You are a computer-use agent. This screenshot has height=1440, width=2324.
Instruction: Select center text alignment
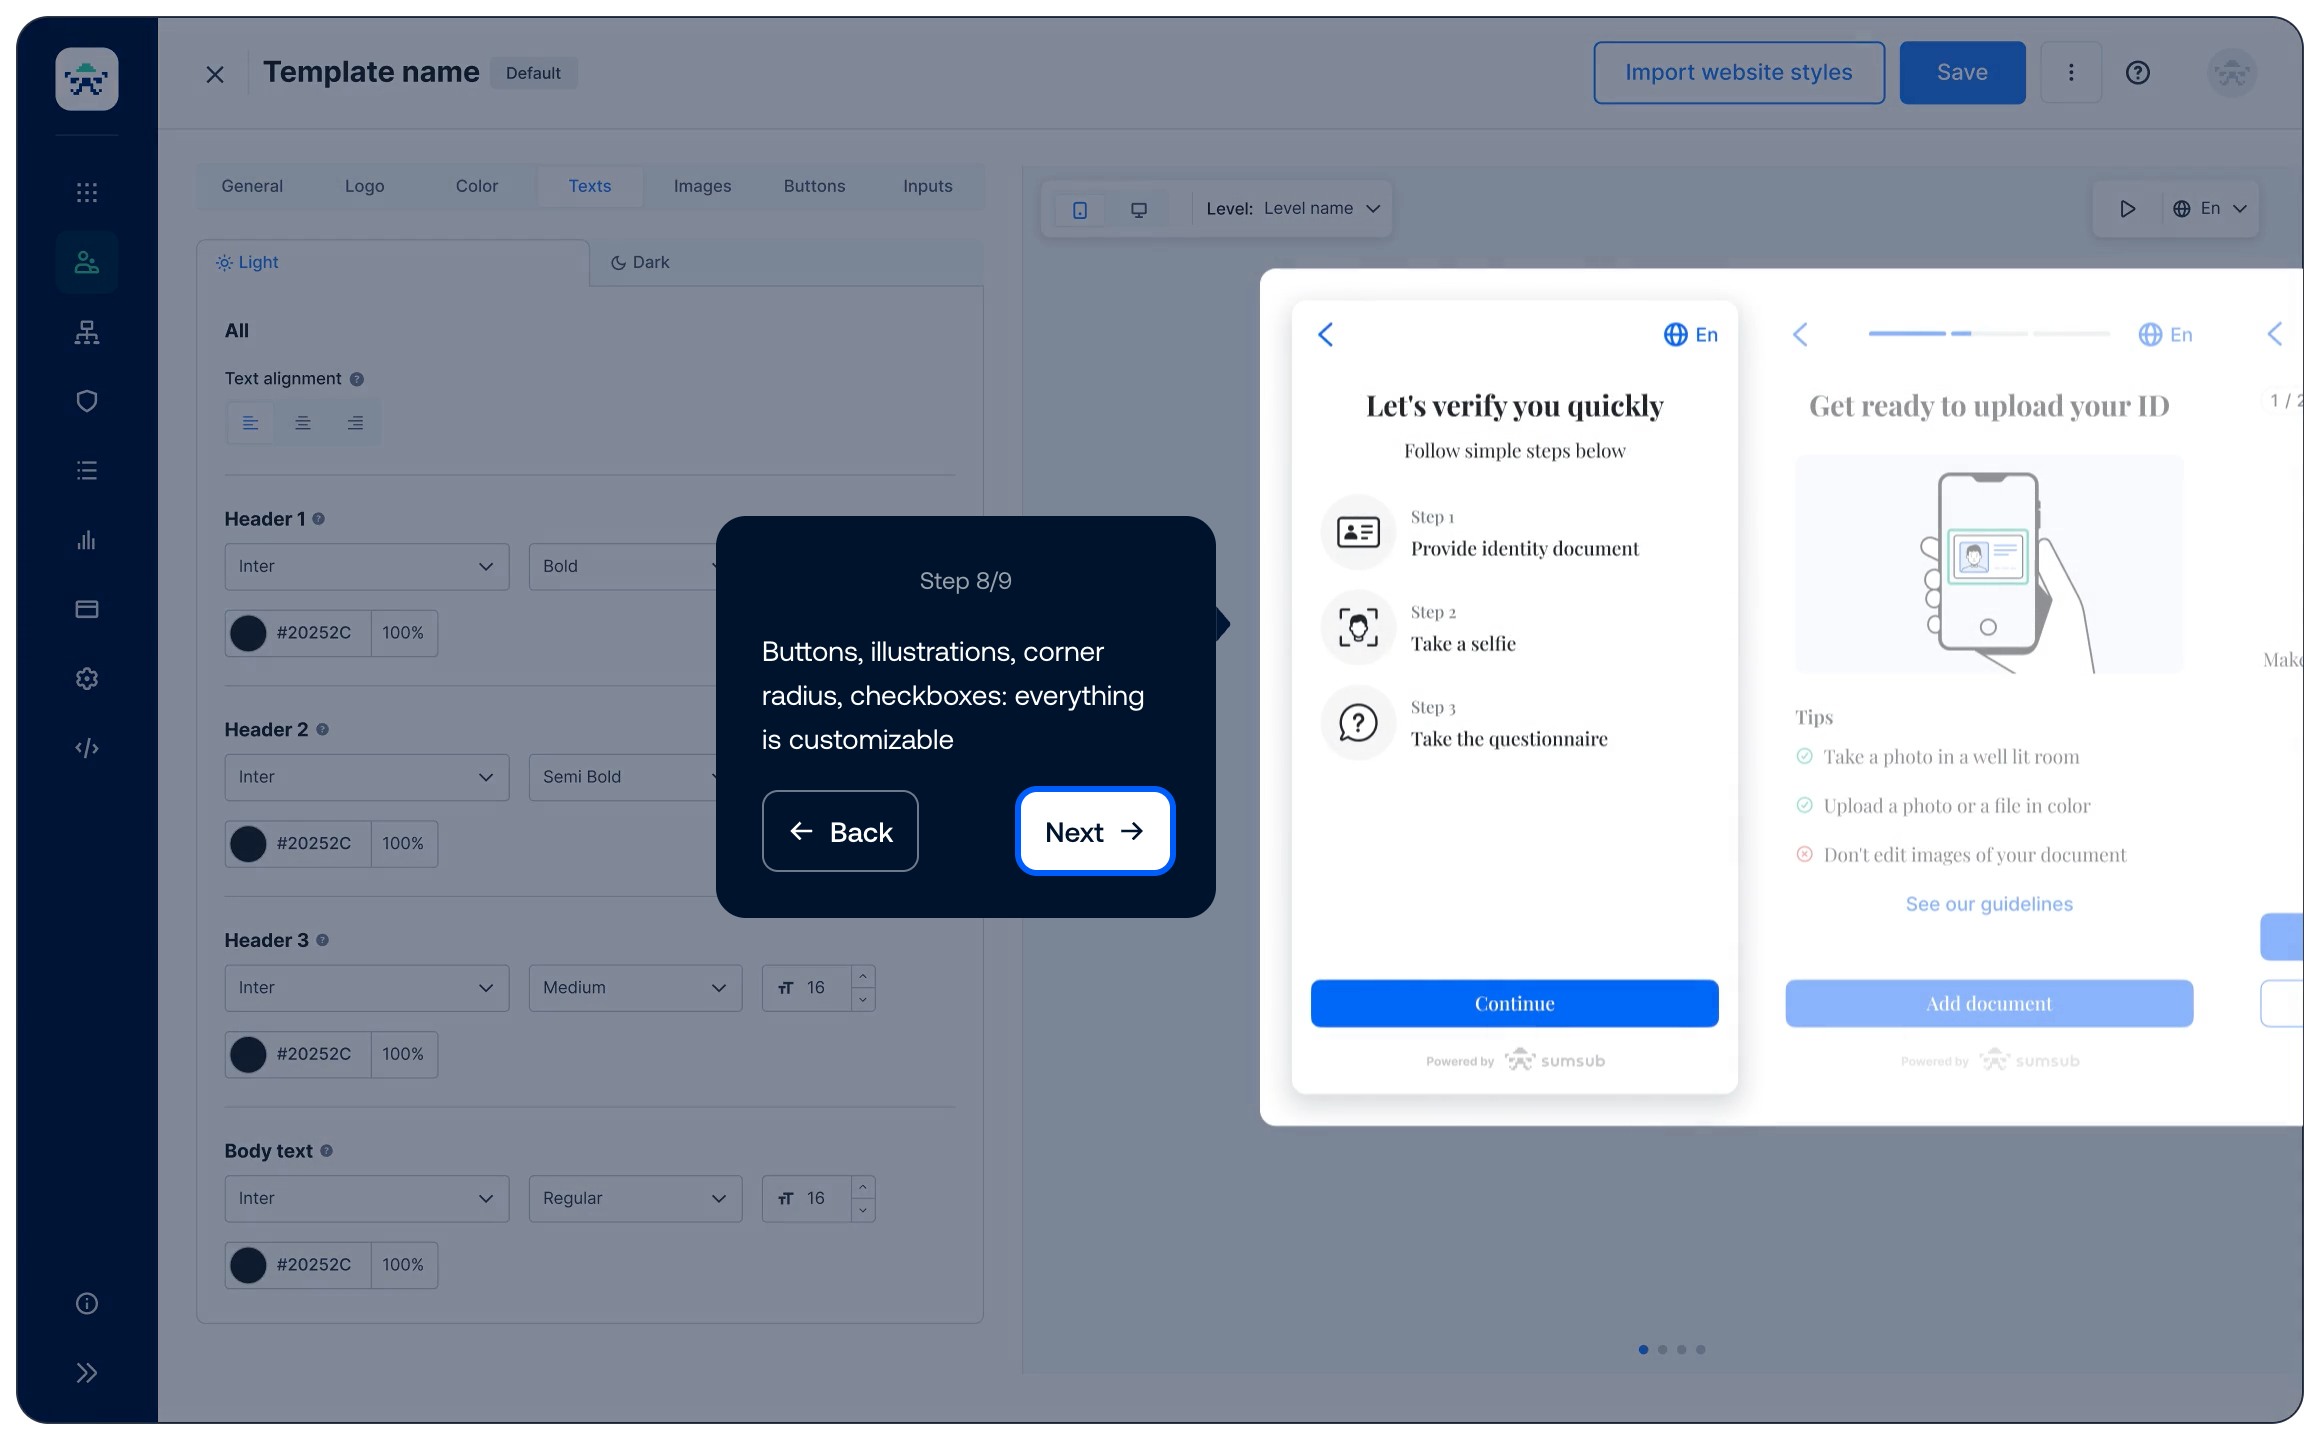tap(302, 423)
